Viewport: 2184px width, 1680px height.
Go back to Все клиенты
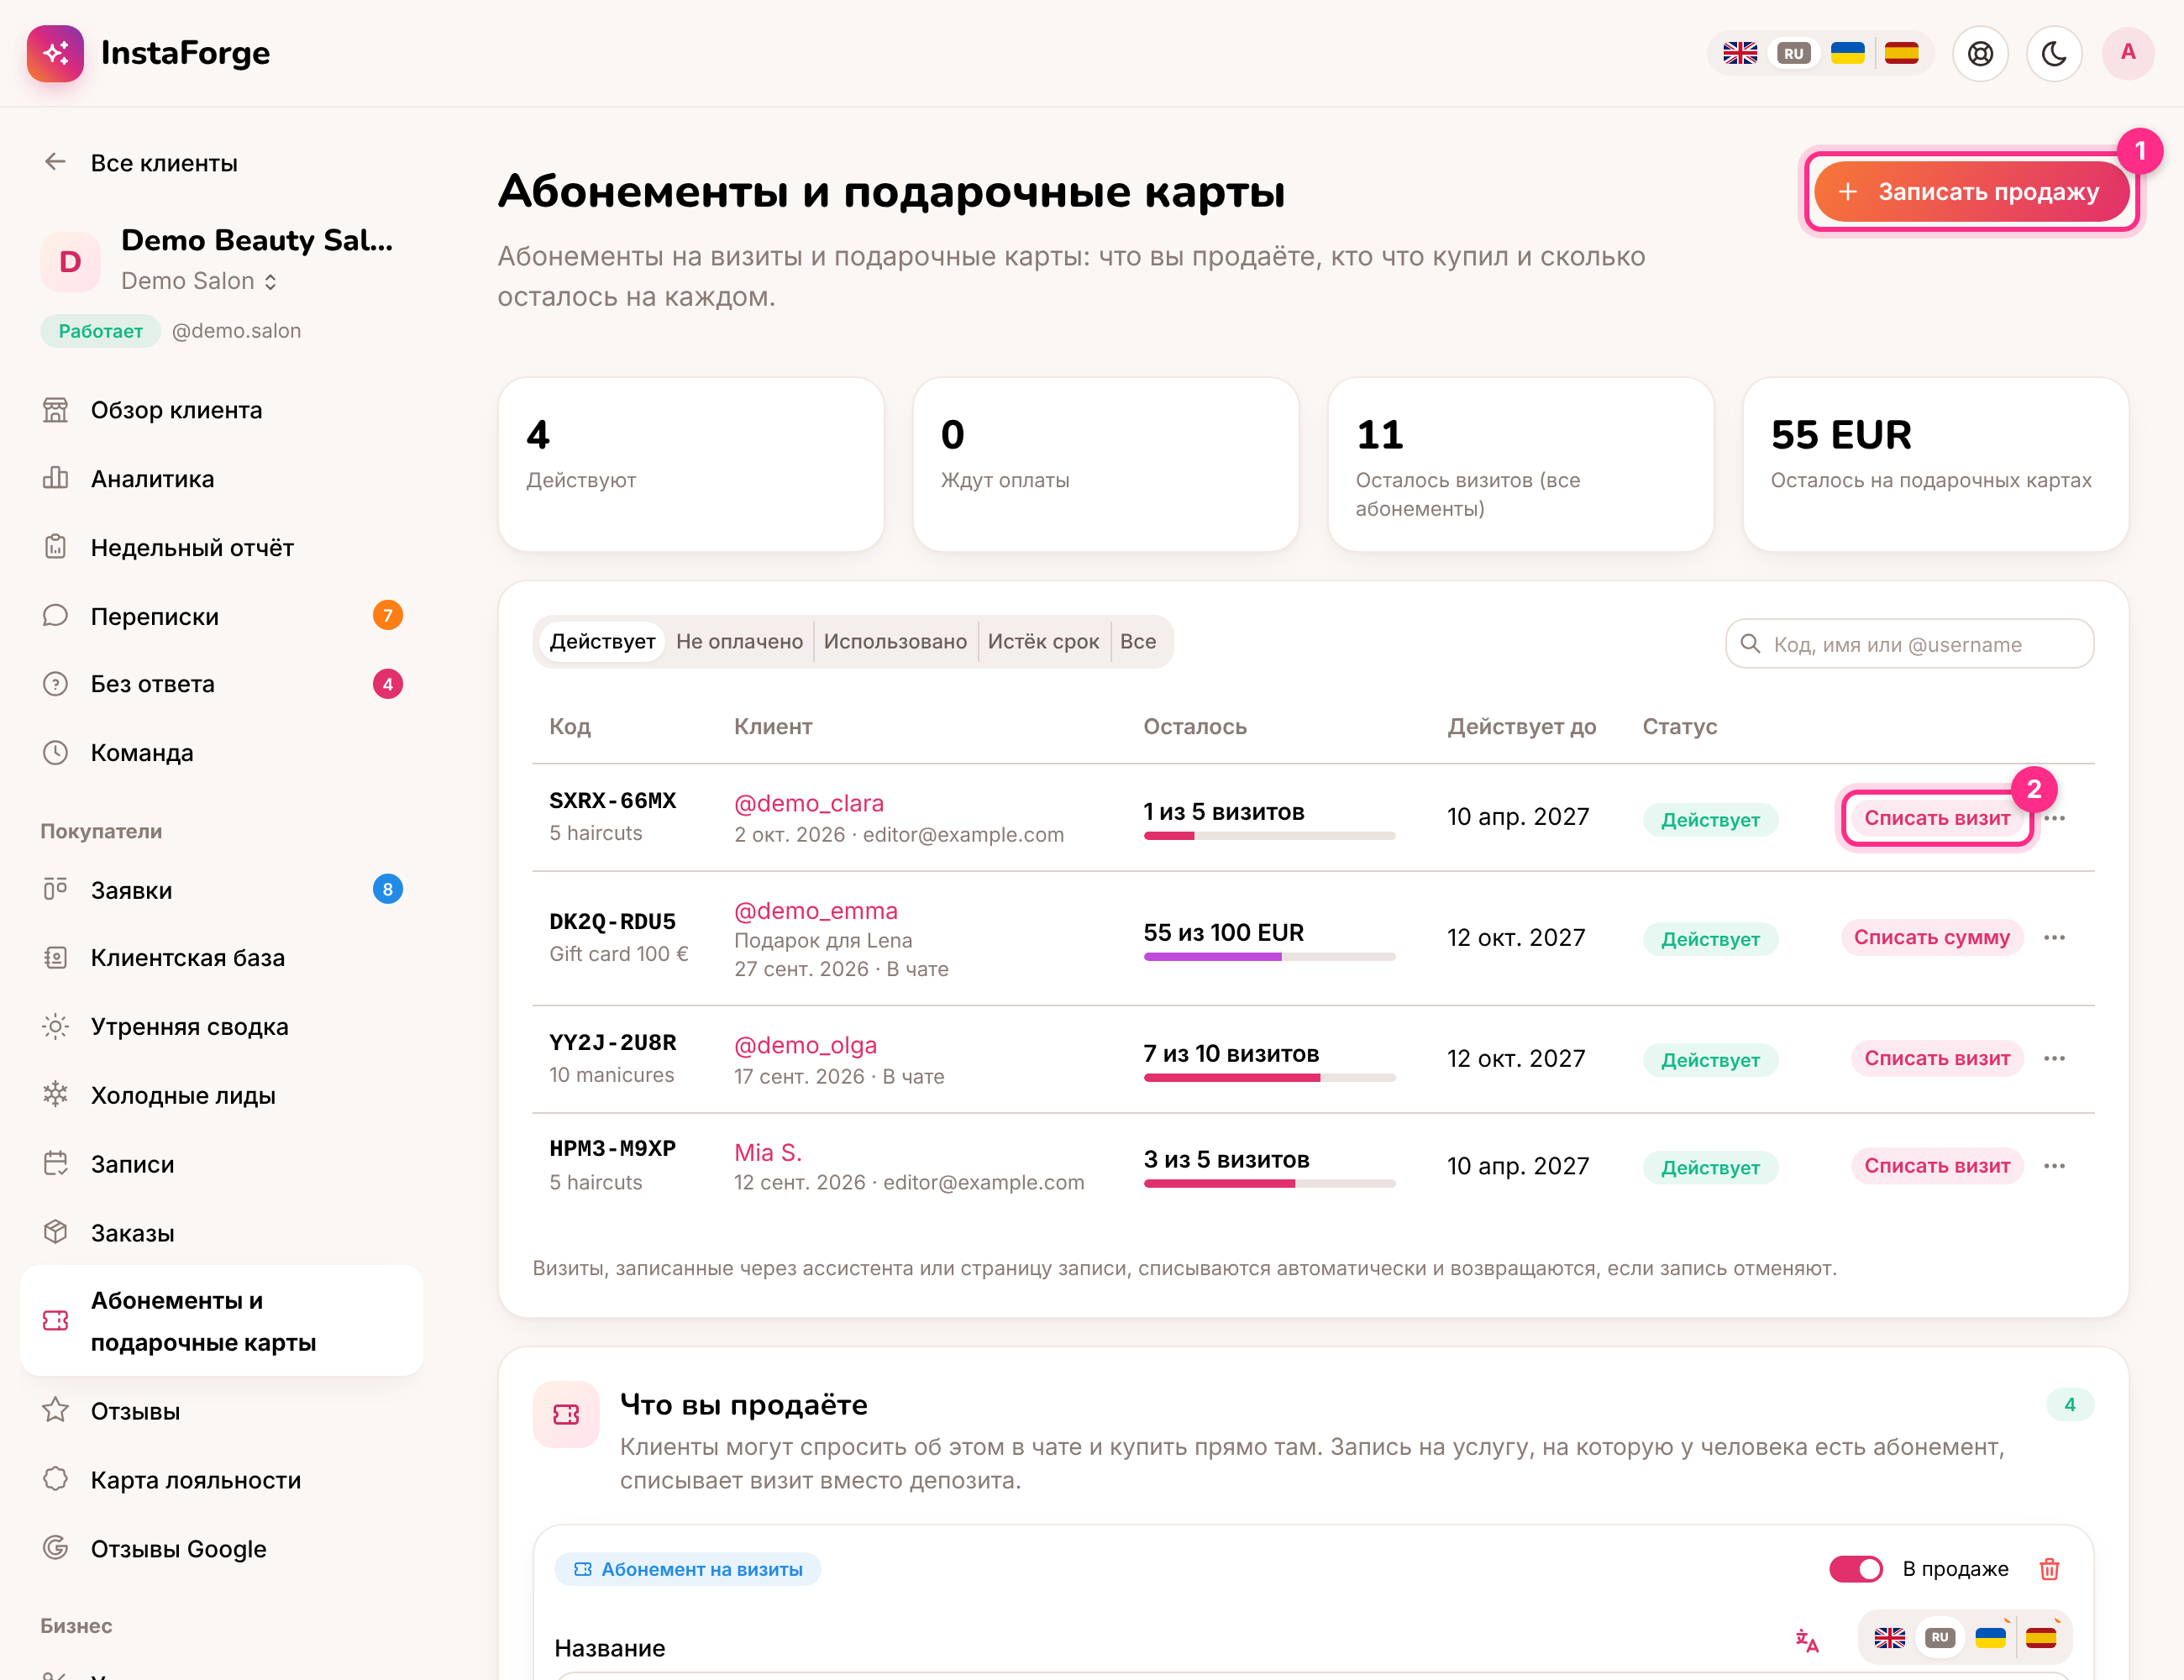(141, 163)
